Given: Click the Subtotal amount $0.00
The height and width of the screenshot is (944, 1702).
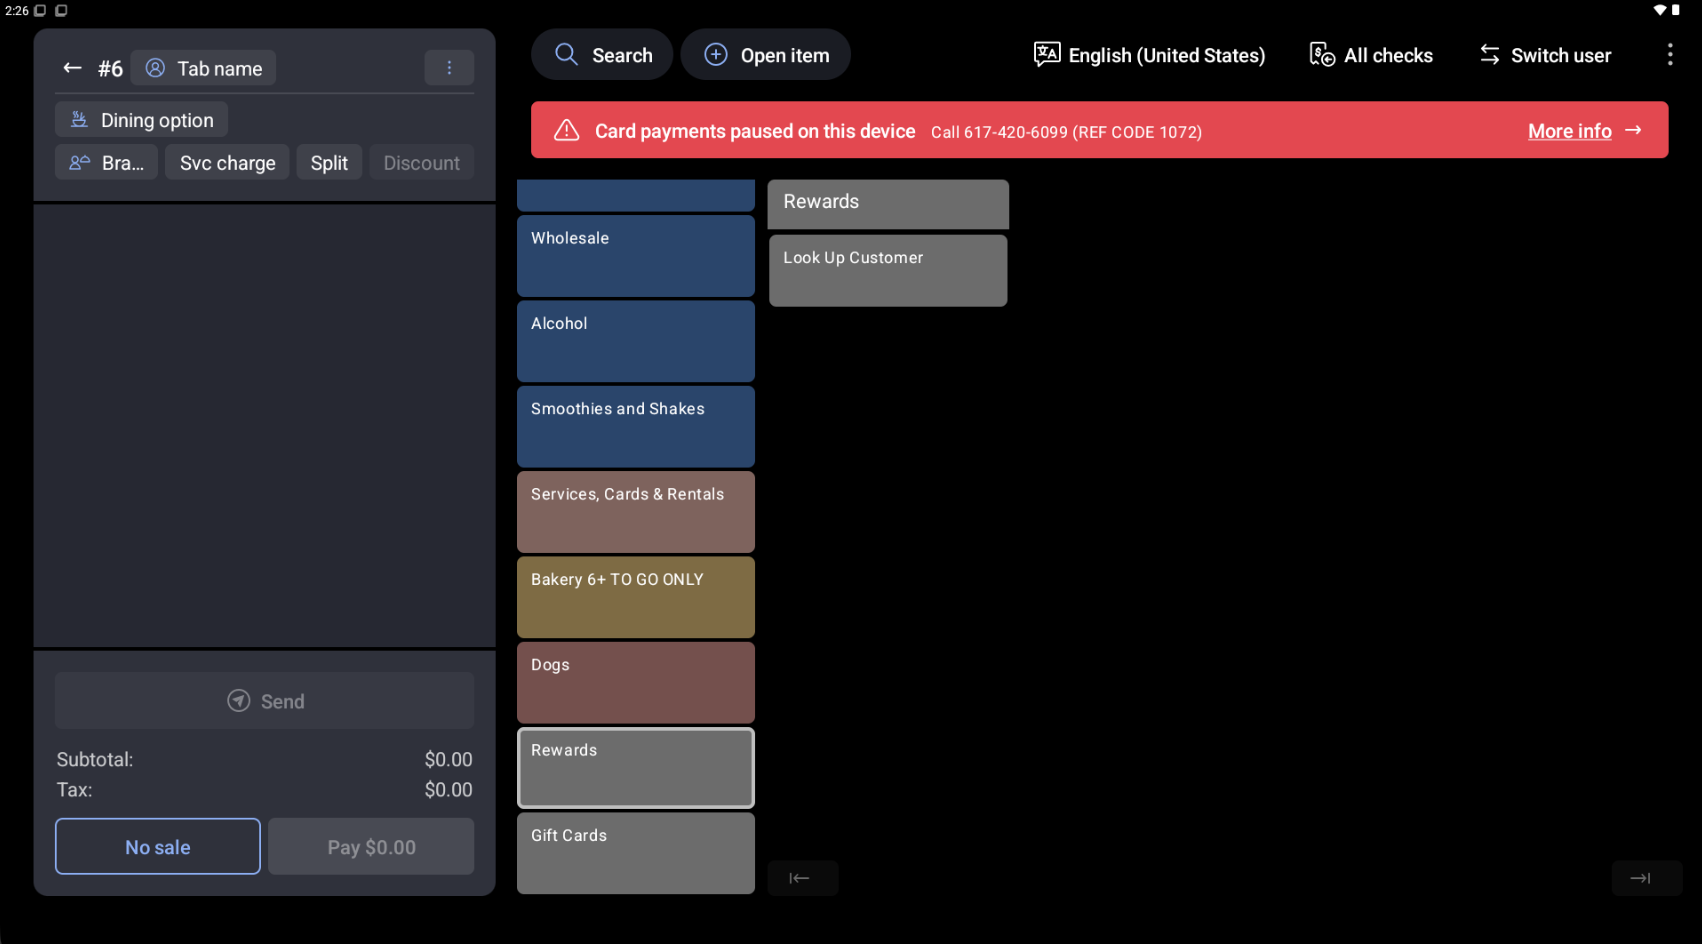Looking at the screenshot, I should coord(448,760).
